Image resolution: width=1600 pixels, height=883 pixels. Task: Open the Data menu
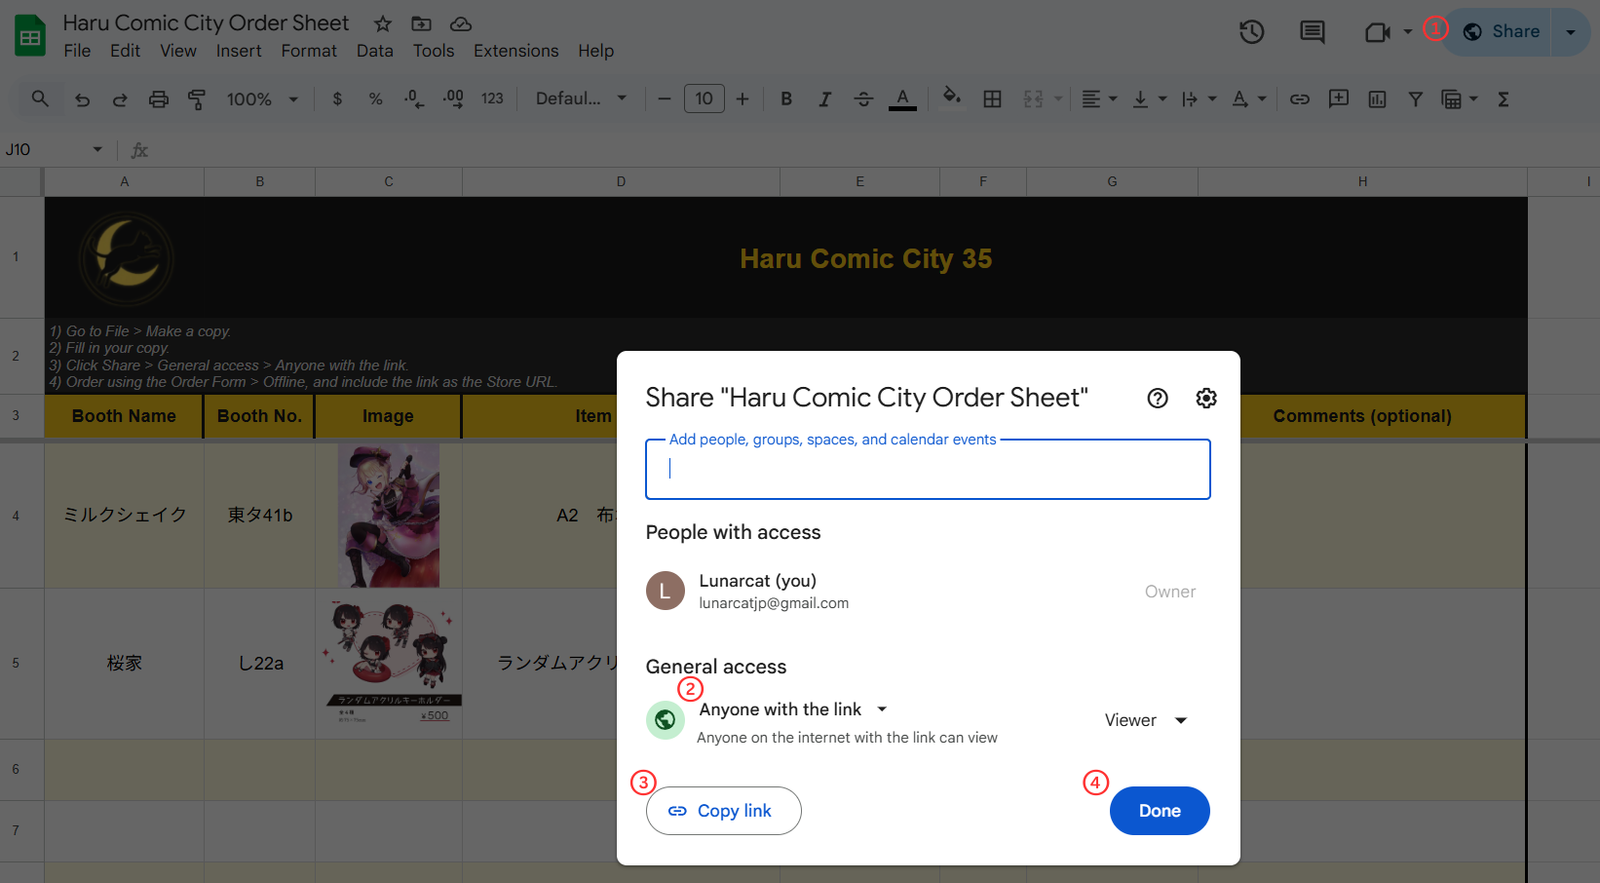[375, 51]
